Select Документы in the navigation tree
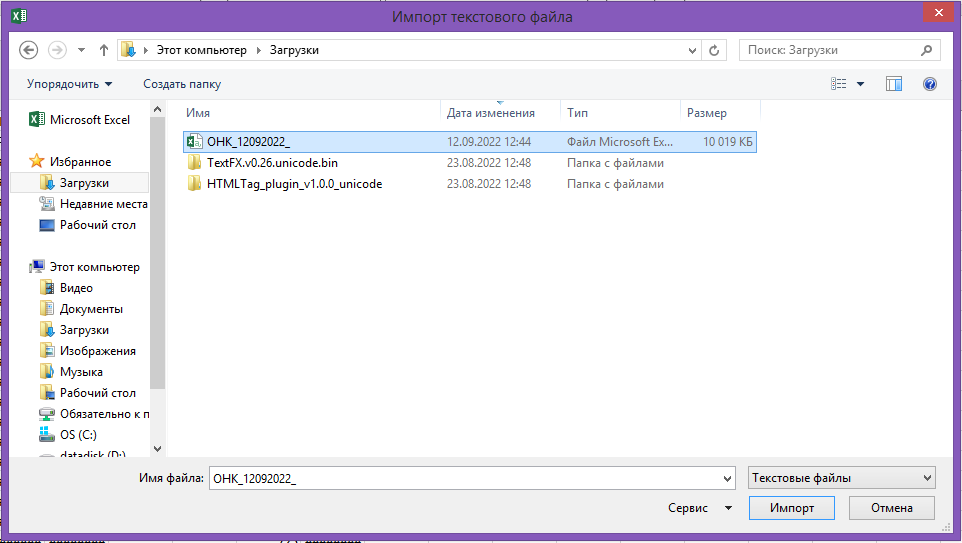The width and height of the screenshot is (962, 543). click(x=91, y=309)
